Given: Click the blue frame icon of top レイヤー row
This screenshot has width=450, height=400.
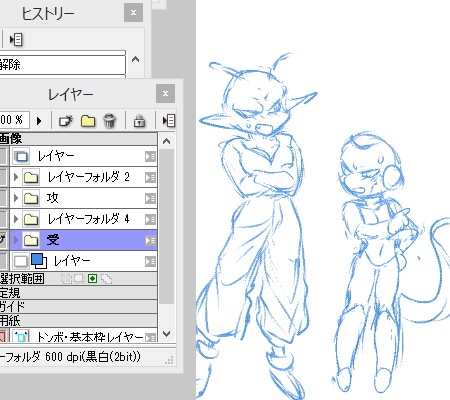Looking at the screenshot, I should point(22,156).
